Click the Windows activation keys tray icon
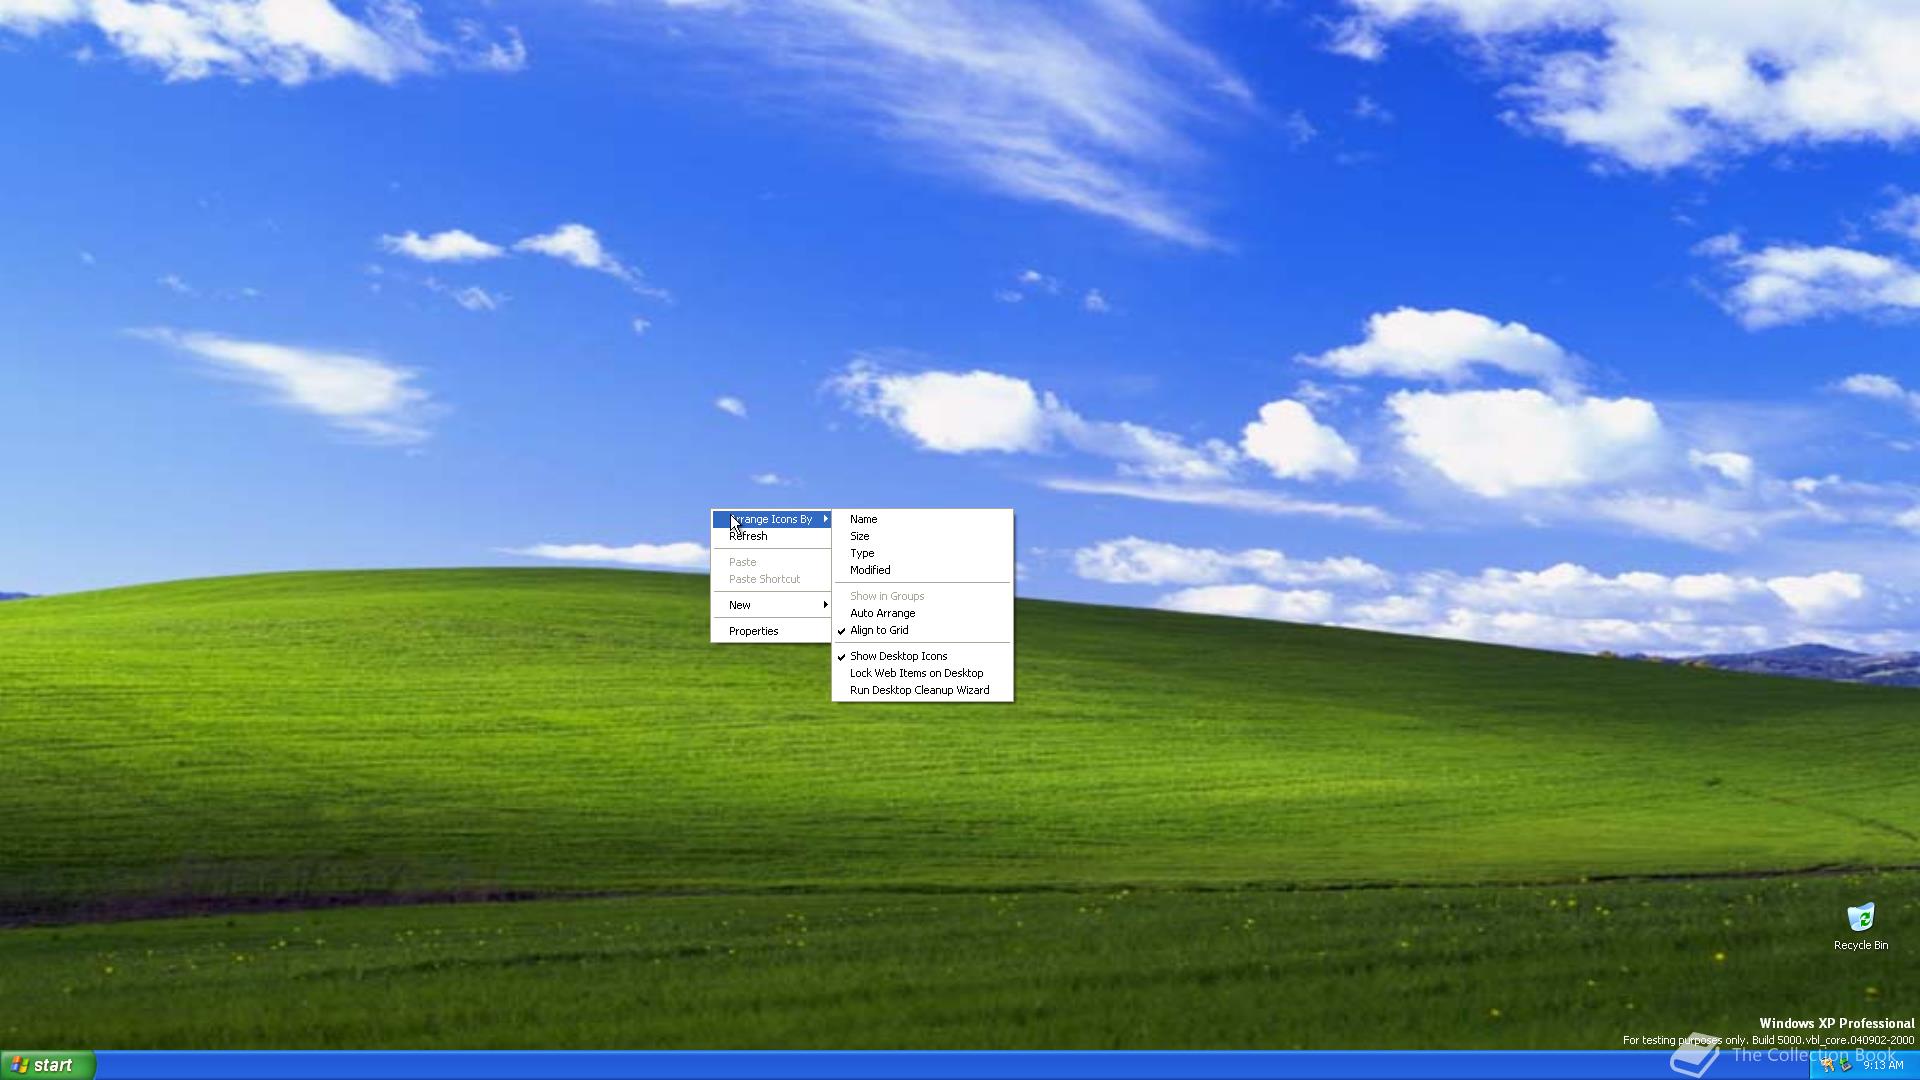The width and height of the screenshot is (1920, 1080). [1828, 1065]
